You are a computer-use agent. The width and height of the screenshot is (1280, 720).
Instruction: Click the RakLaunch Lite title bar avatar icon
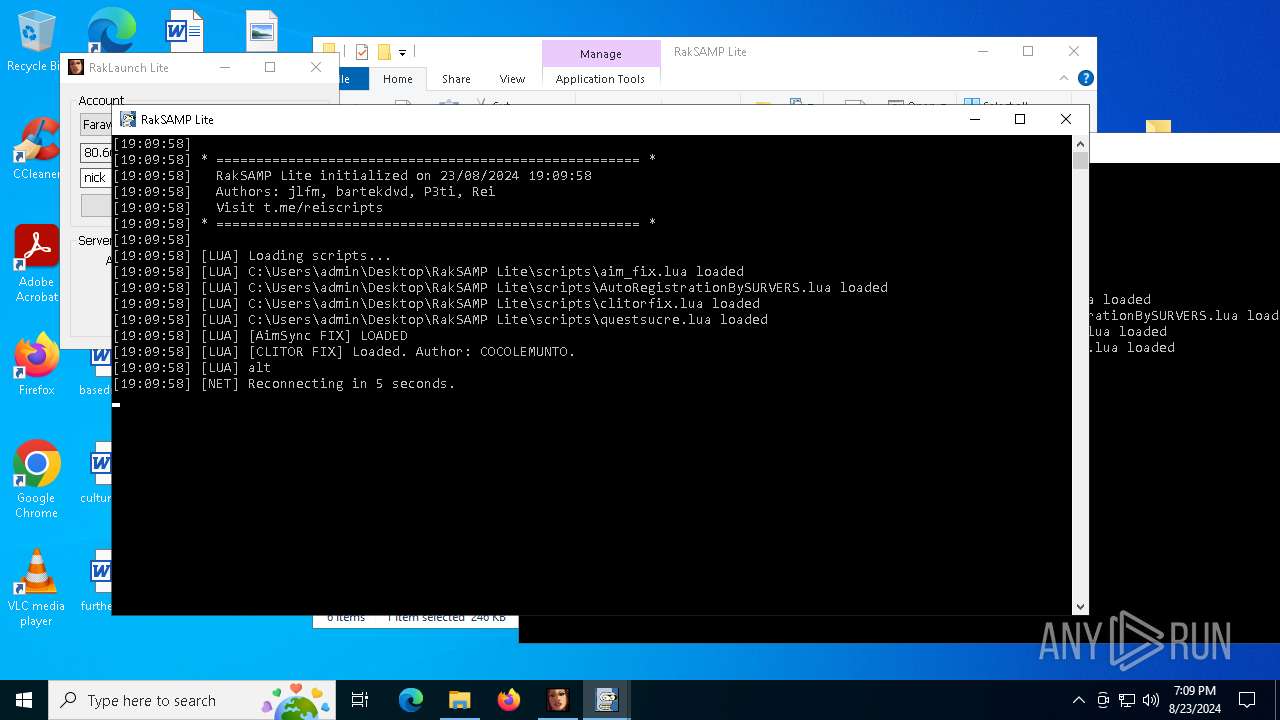coord(76,67)
